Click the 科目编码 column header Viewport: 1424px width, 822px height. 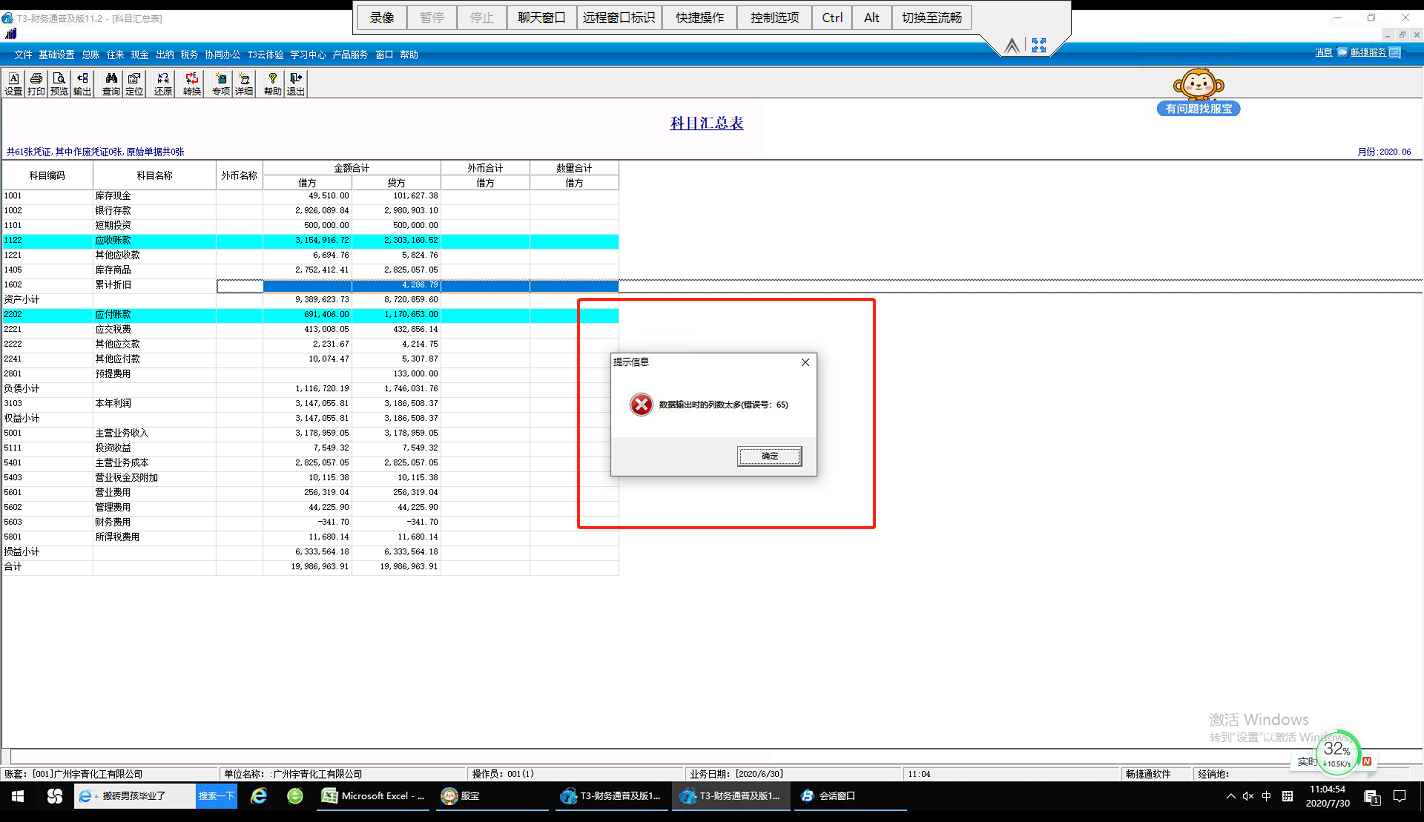coord(47,175)
